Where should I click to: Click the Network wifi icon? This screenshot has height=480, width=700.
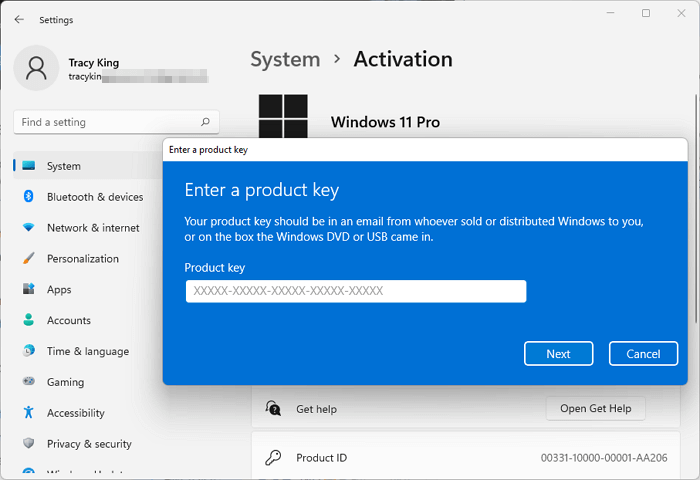[x=29, y=227]
